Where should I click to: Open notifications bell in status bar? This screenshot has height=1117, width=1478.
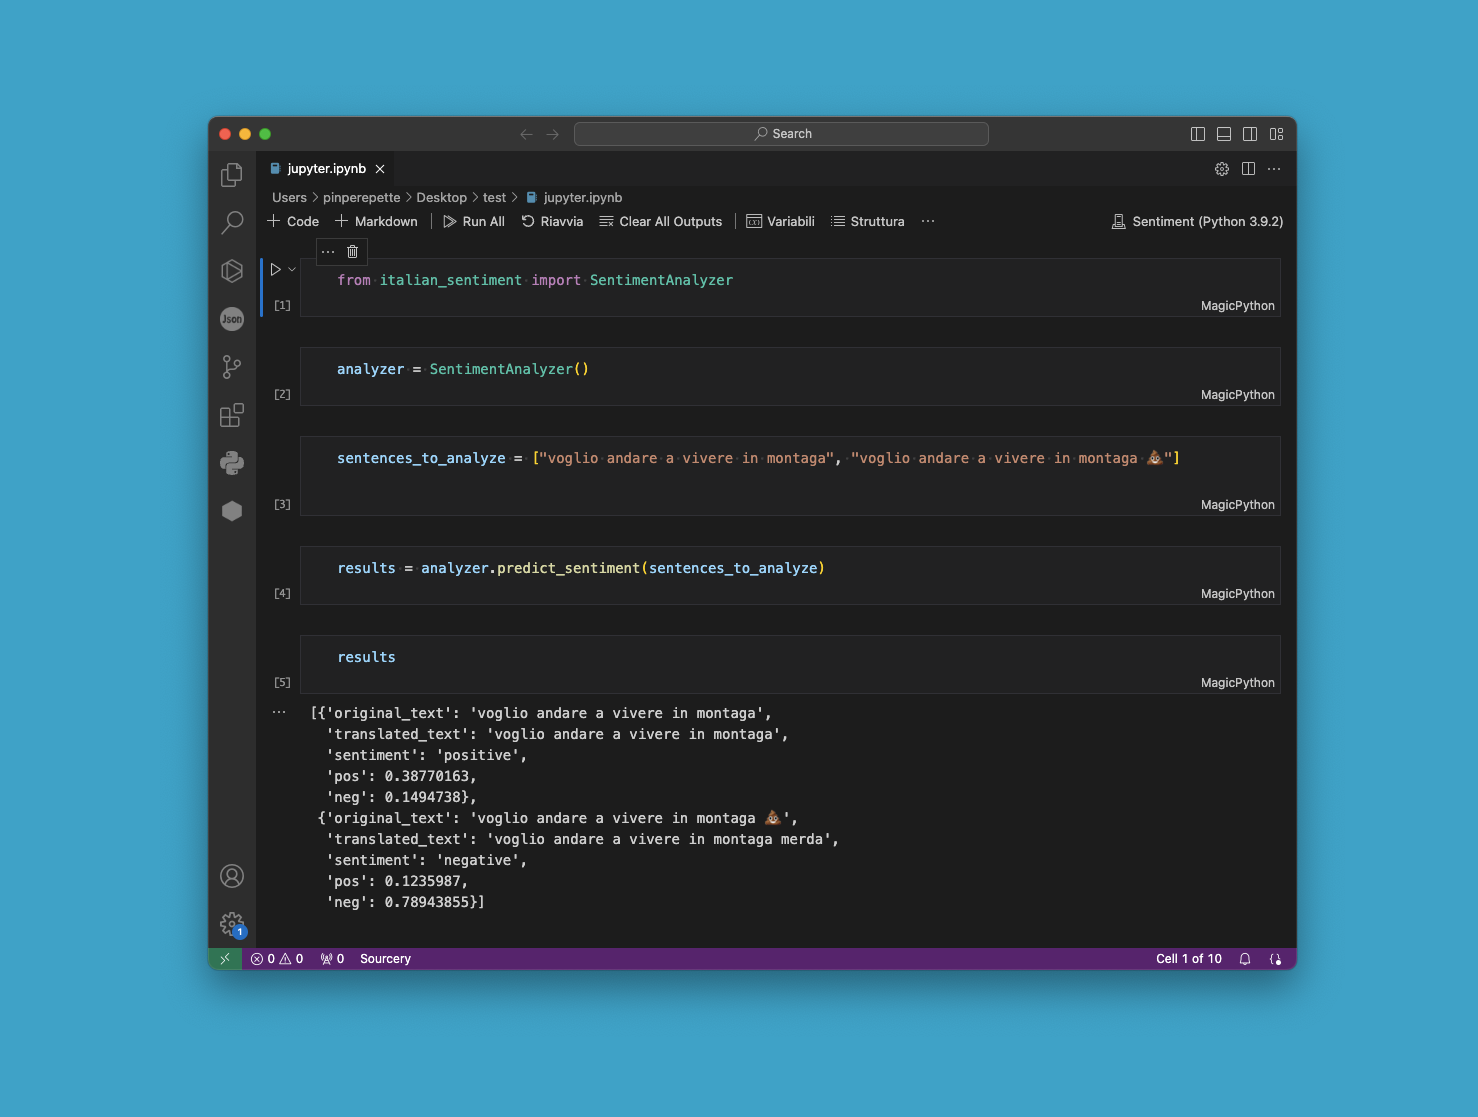(x=1245, y=959)
